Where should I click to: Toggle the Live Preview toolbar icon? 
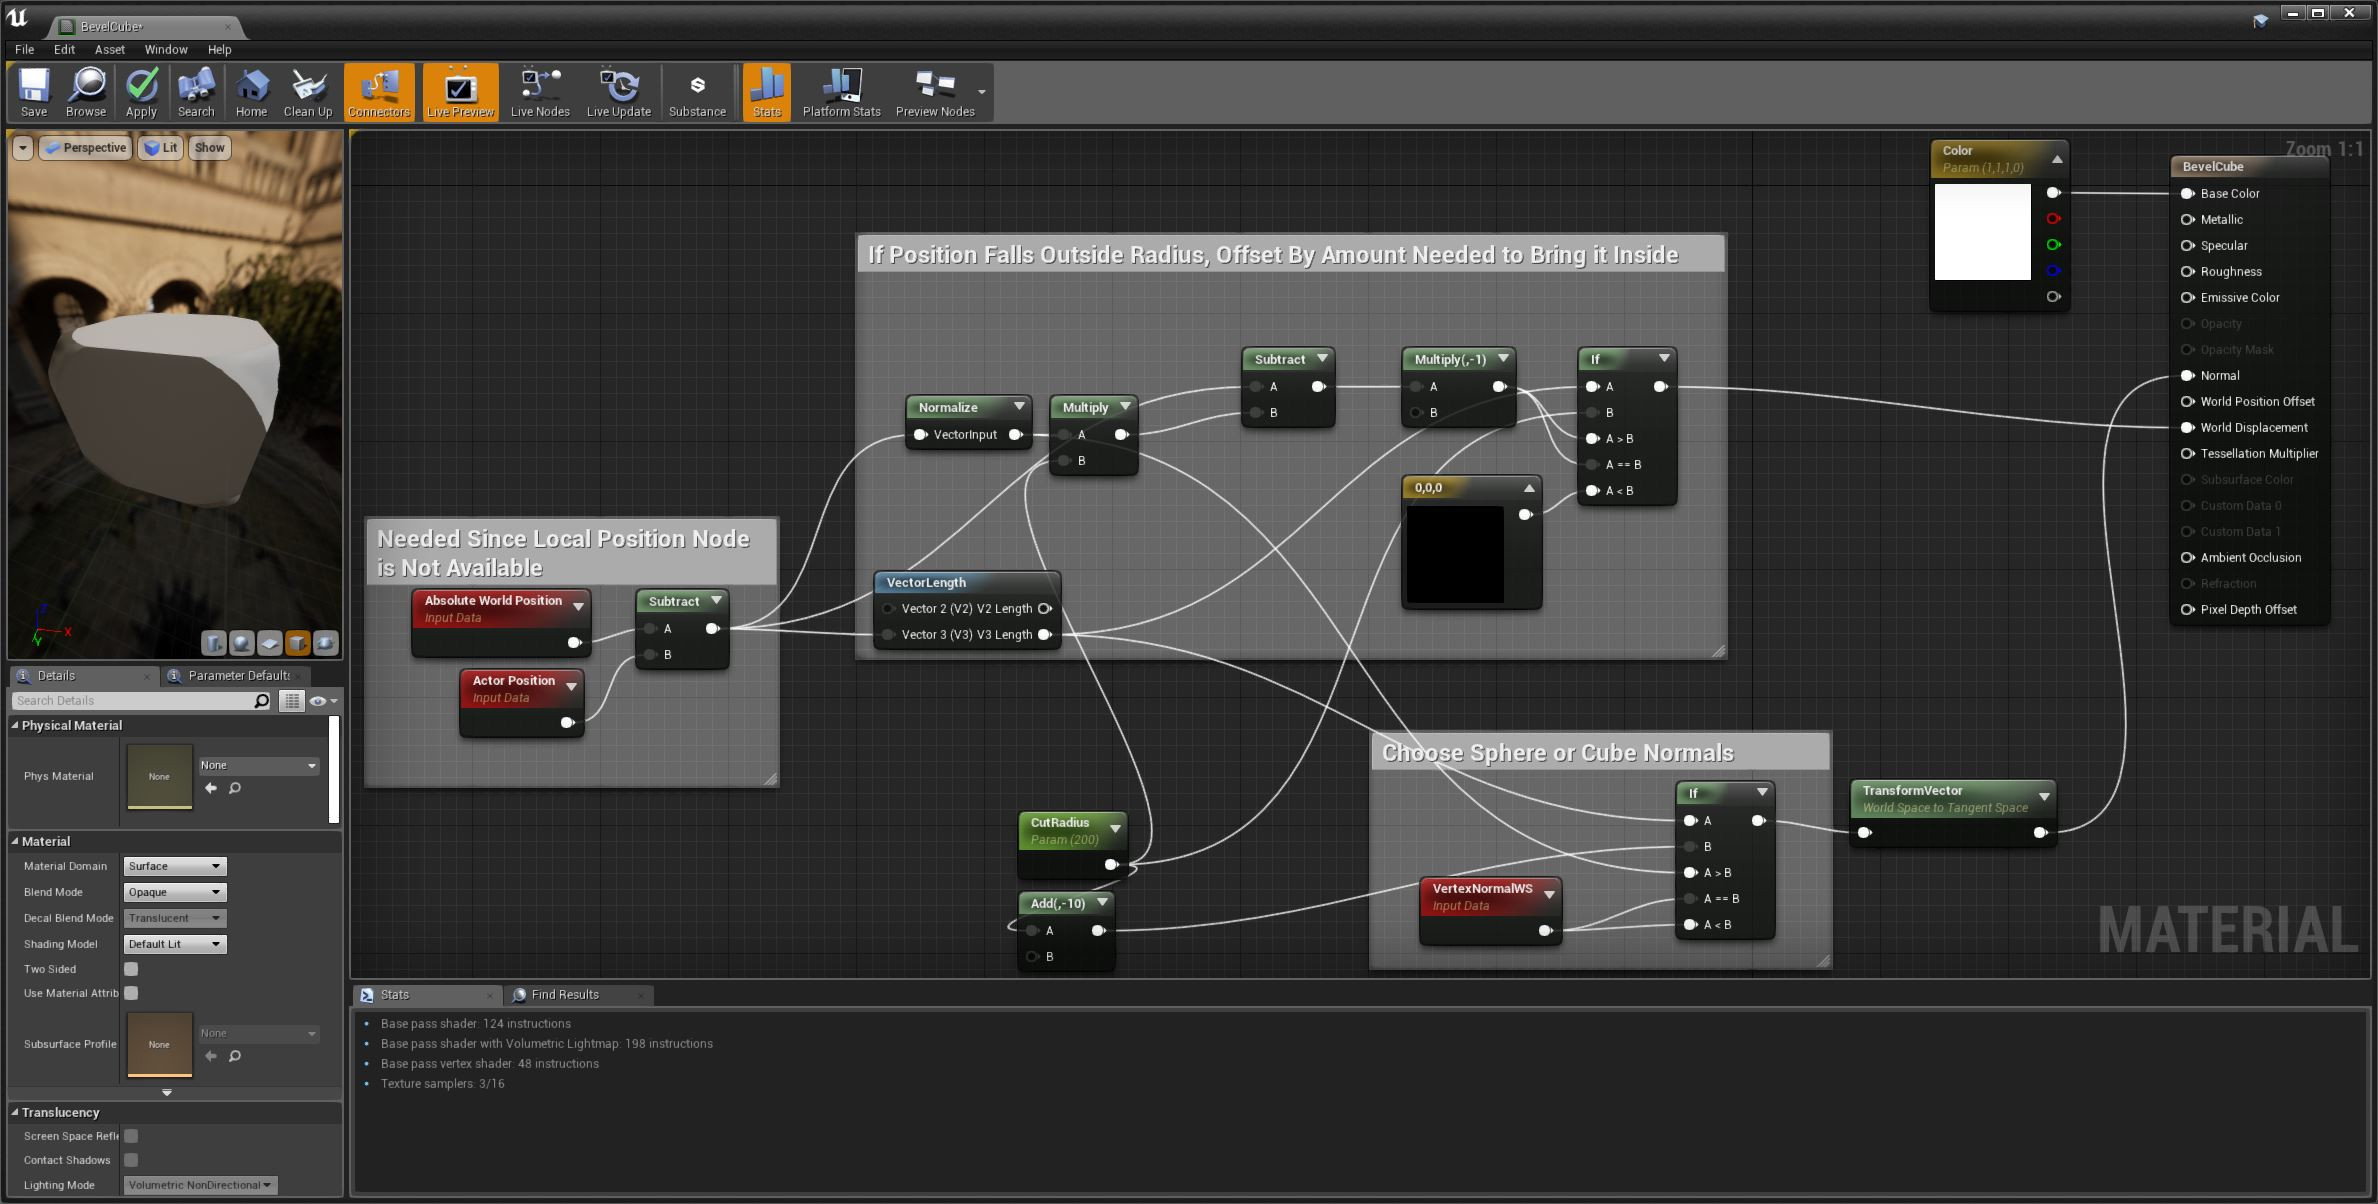click(x=460, y=91)
